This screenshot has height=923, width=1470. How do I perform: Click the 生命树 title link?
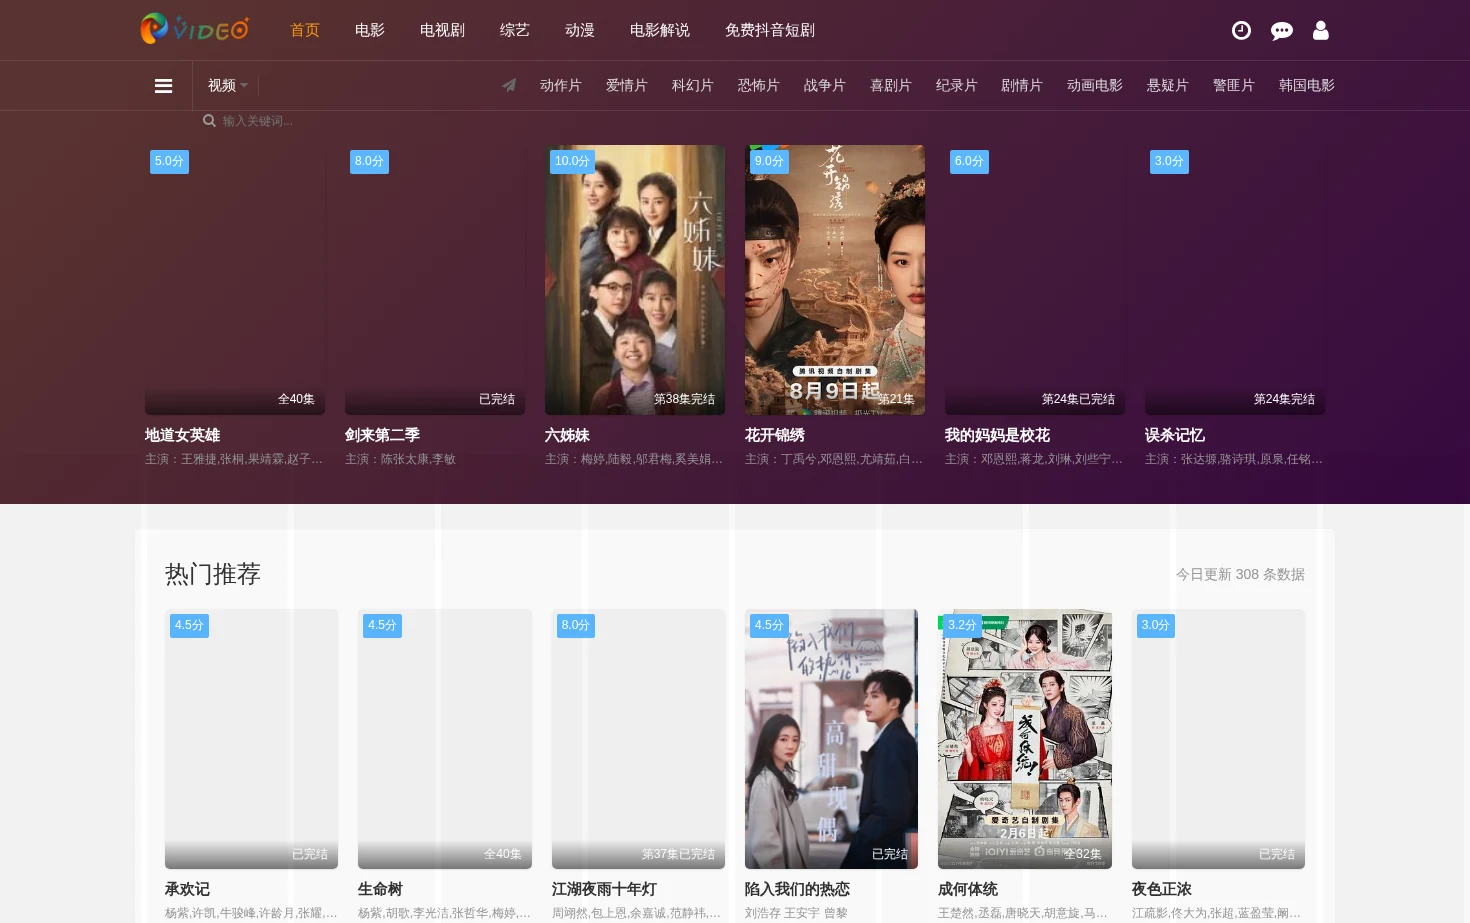click(x=380, y=889)
